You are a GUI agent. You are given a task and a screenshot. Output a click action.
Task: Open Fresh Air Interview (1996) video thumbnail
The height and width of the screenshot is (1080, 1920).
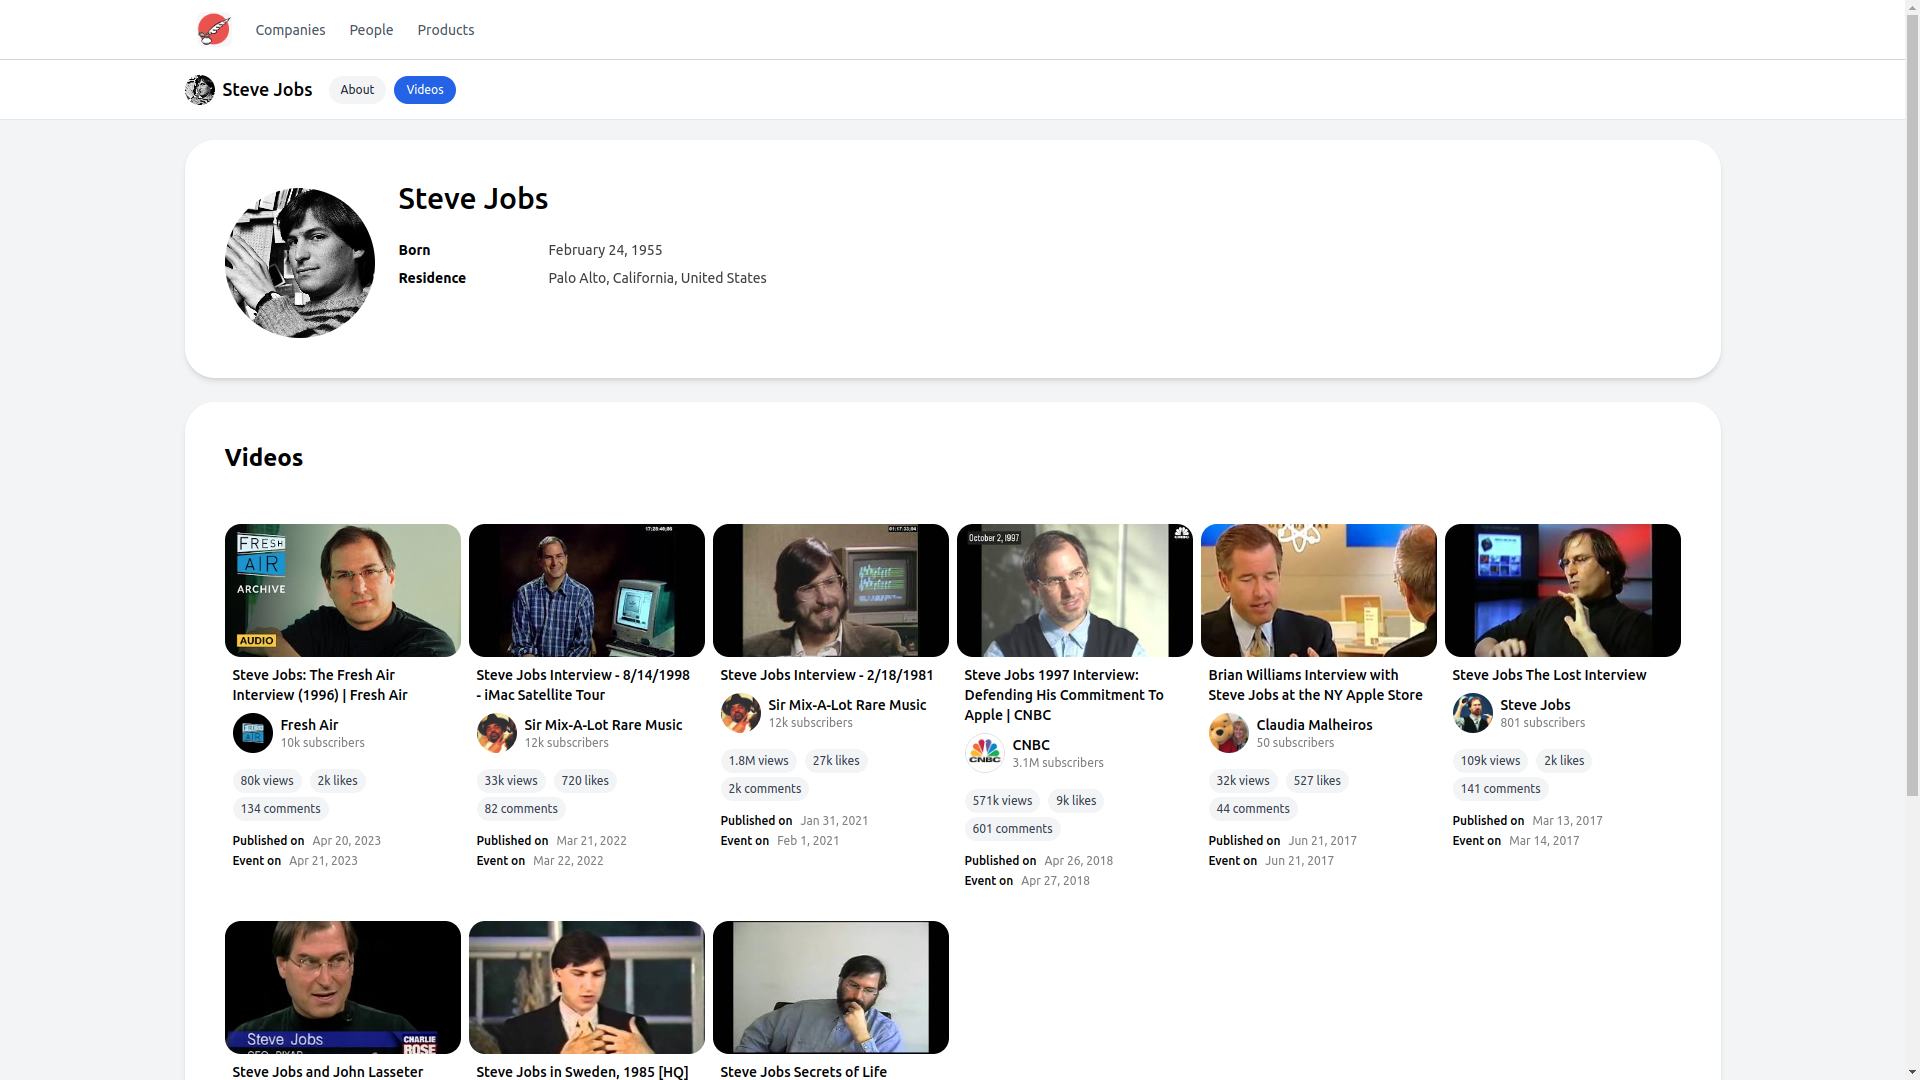tap(343, 590)
